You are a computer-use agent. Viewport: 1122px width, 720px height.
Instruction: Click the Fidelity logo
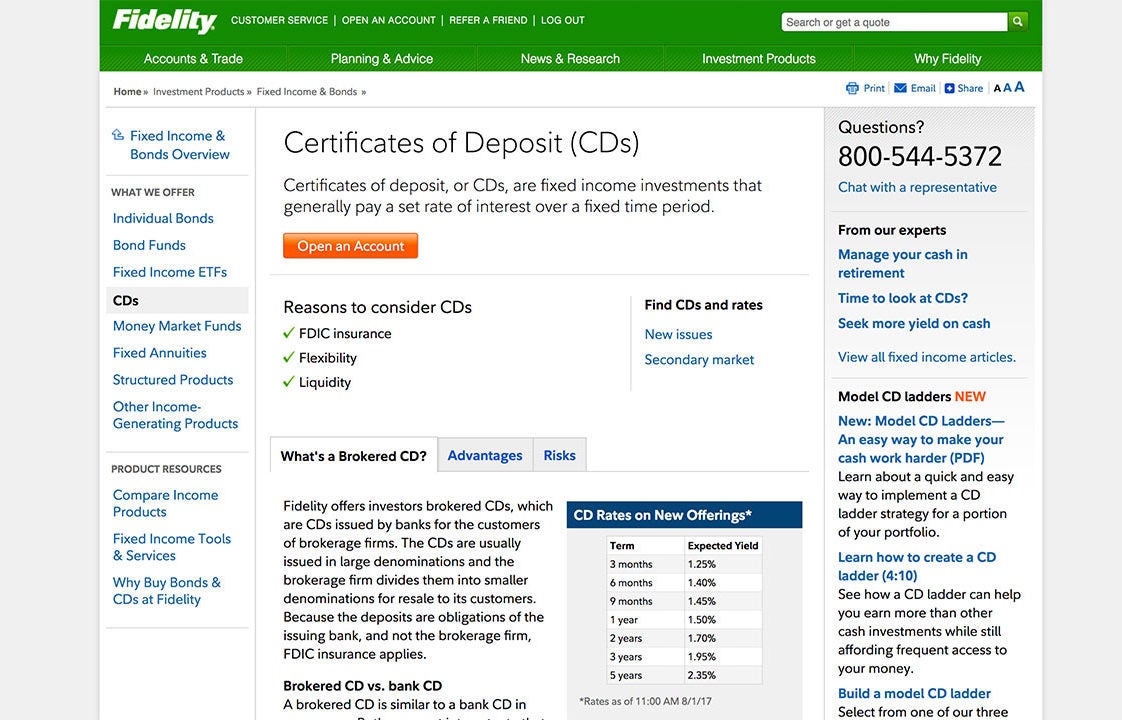pos(164,21)
